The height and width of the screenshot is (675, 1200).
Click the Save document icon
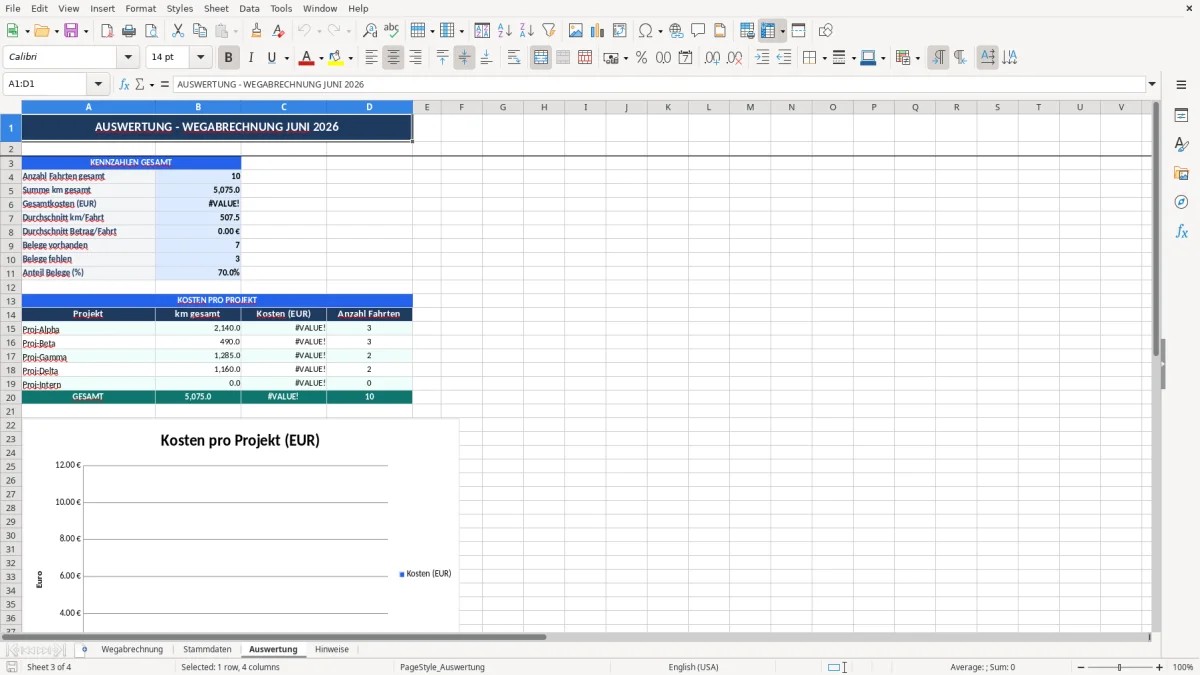71,31
